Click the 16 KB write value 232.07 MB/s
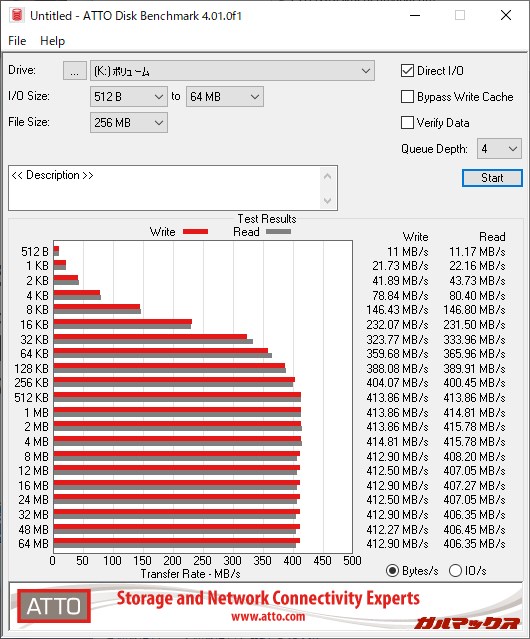Image resolution: width=530 pixels, height=639 pixels. pyautogui.click(x=397, y=325)
